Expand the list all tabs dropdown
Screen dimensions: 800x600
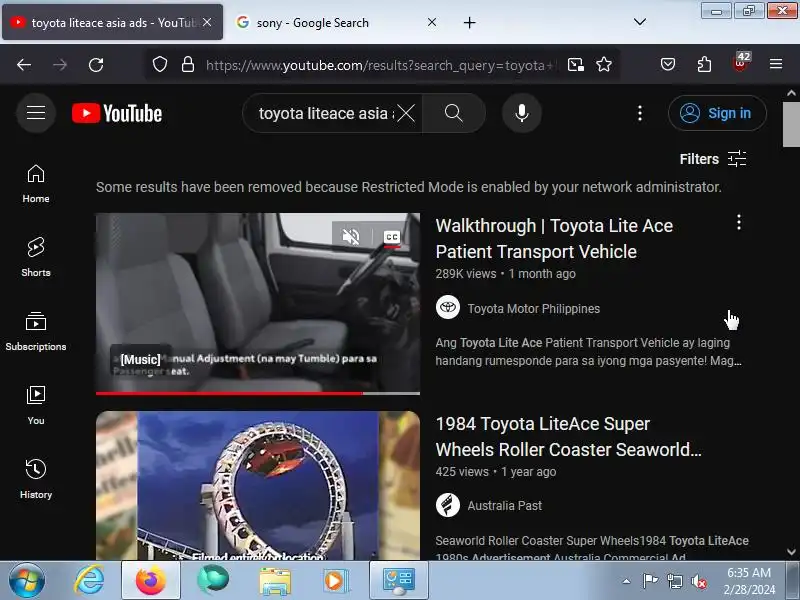(x=639, y=22)
